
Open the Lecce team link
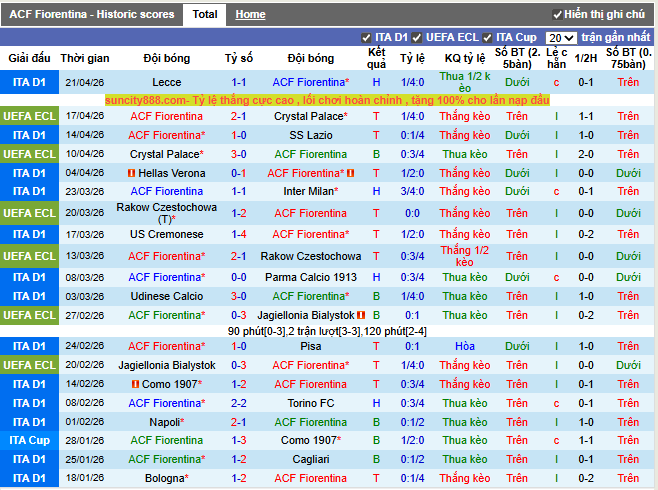167,82
